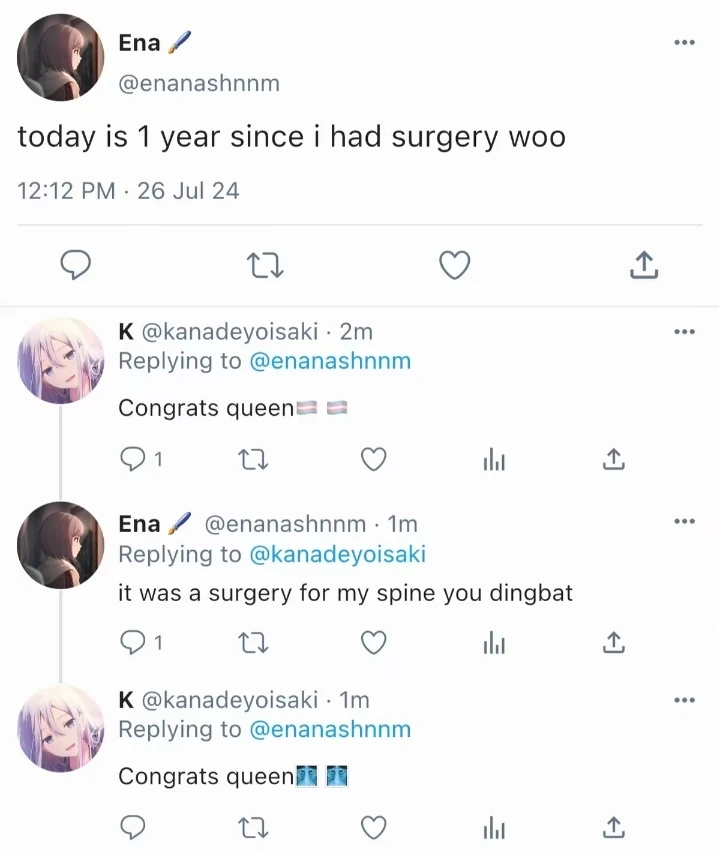
Task: Open Ena's profile picture on main tweet
Action: click(x=61, y=57)
